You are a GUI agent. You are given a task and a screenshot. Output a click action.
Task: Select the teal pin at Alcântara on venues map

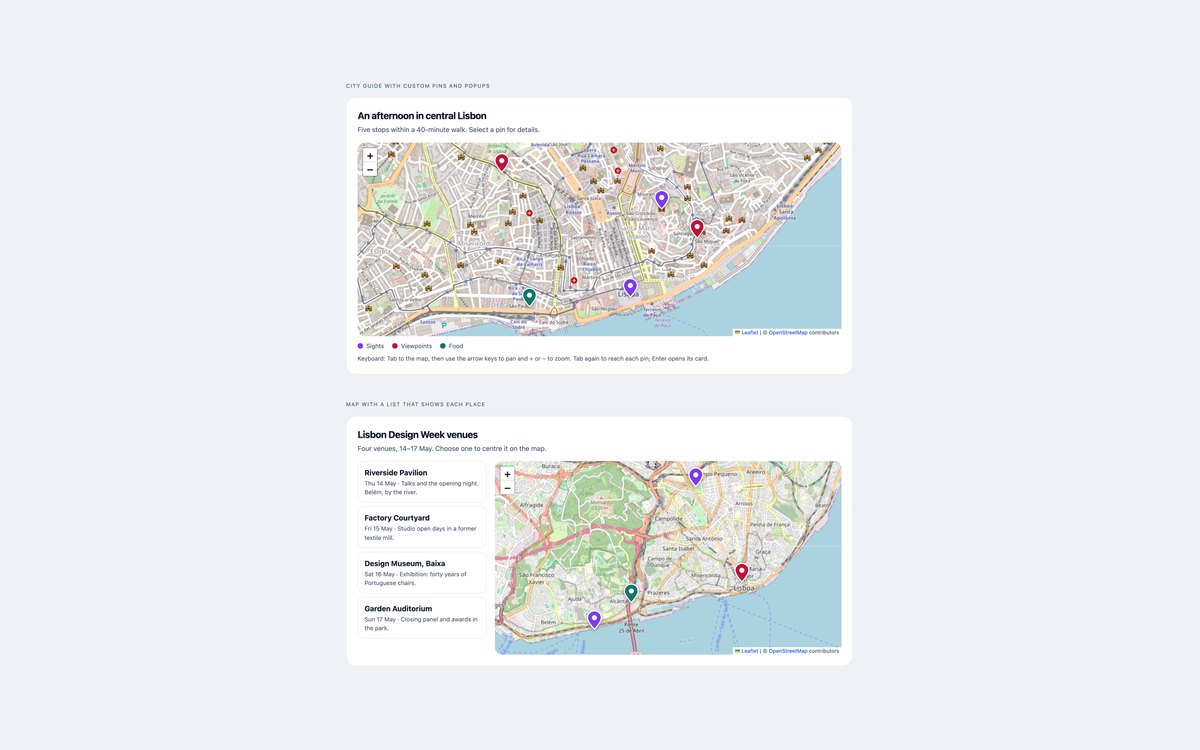(631, 593)
